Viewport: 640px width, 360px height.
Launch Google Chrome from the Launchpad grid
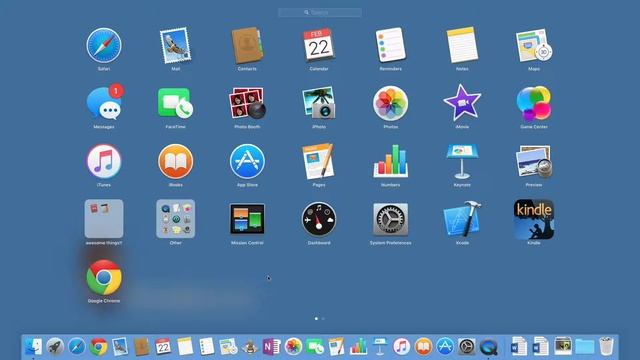(104, 277)
